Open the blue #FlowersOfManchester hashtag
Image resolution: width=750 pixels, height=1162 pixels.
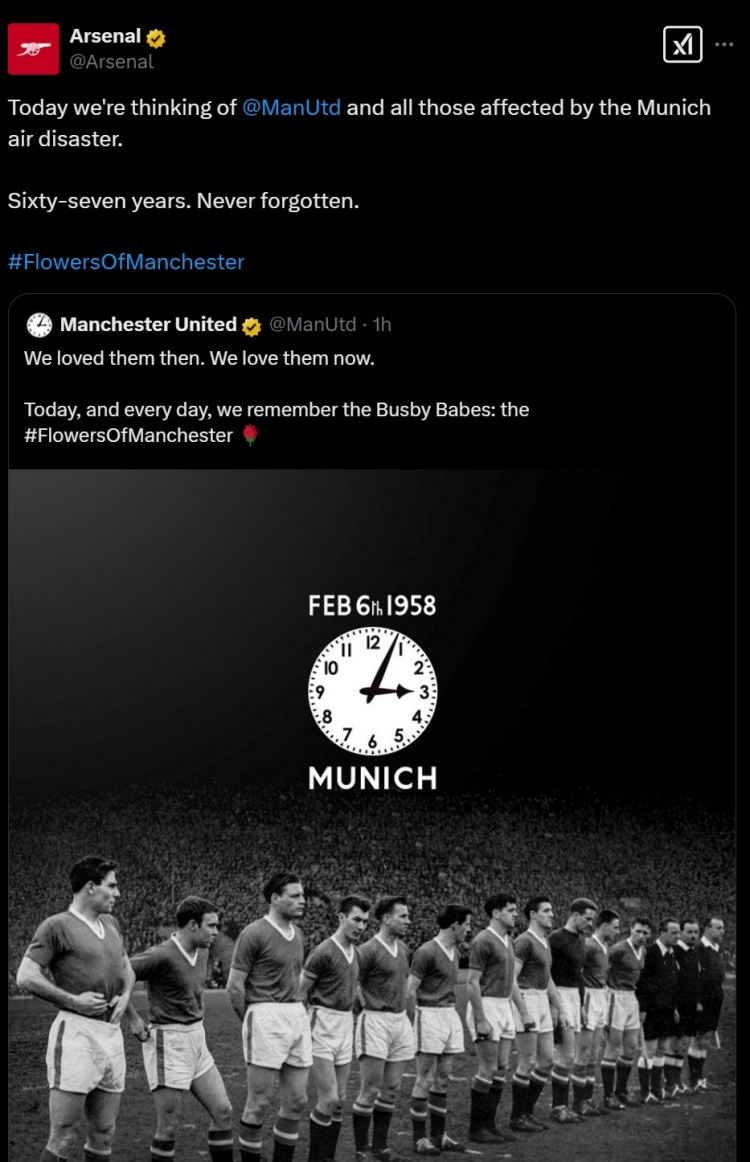126,262
